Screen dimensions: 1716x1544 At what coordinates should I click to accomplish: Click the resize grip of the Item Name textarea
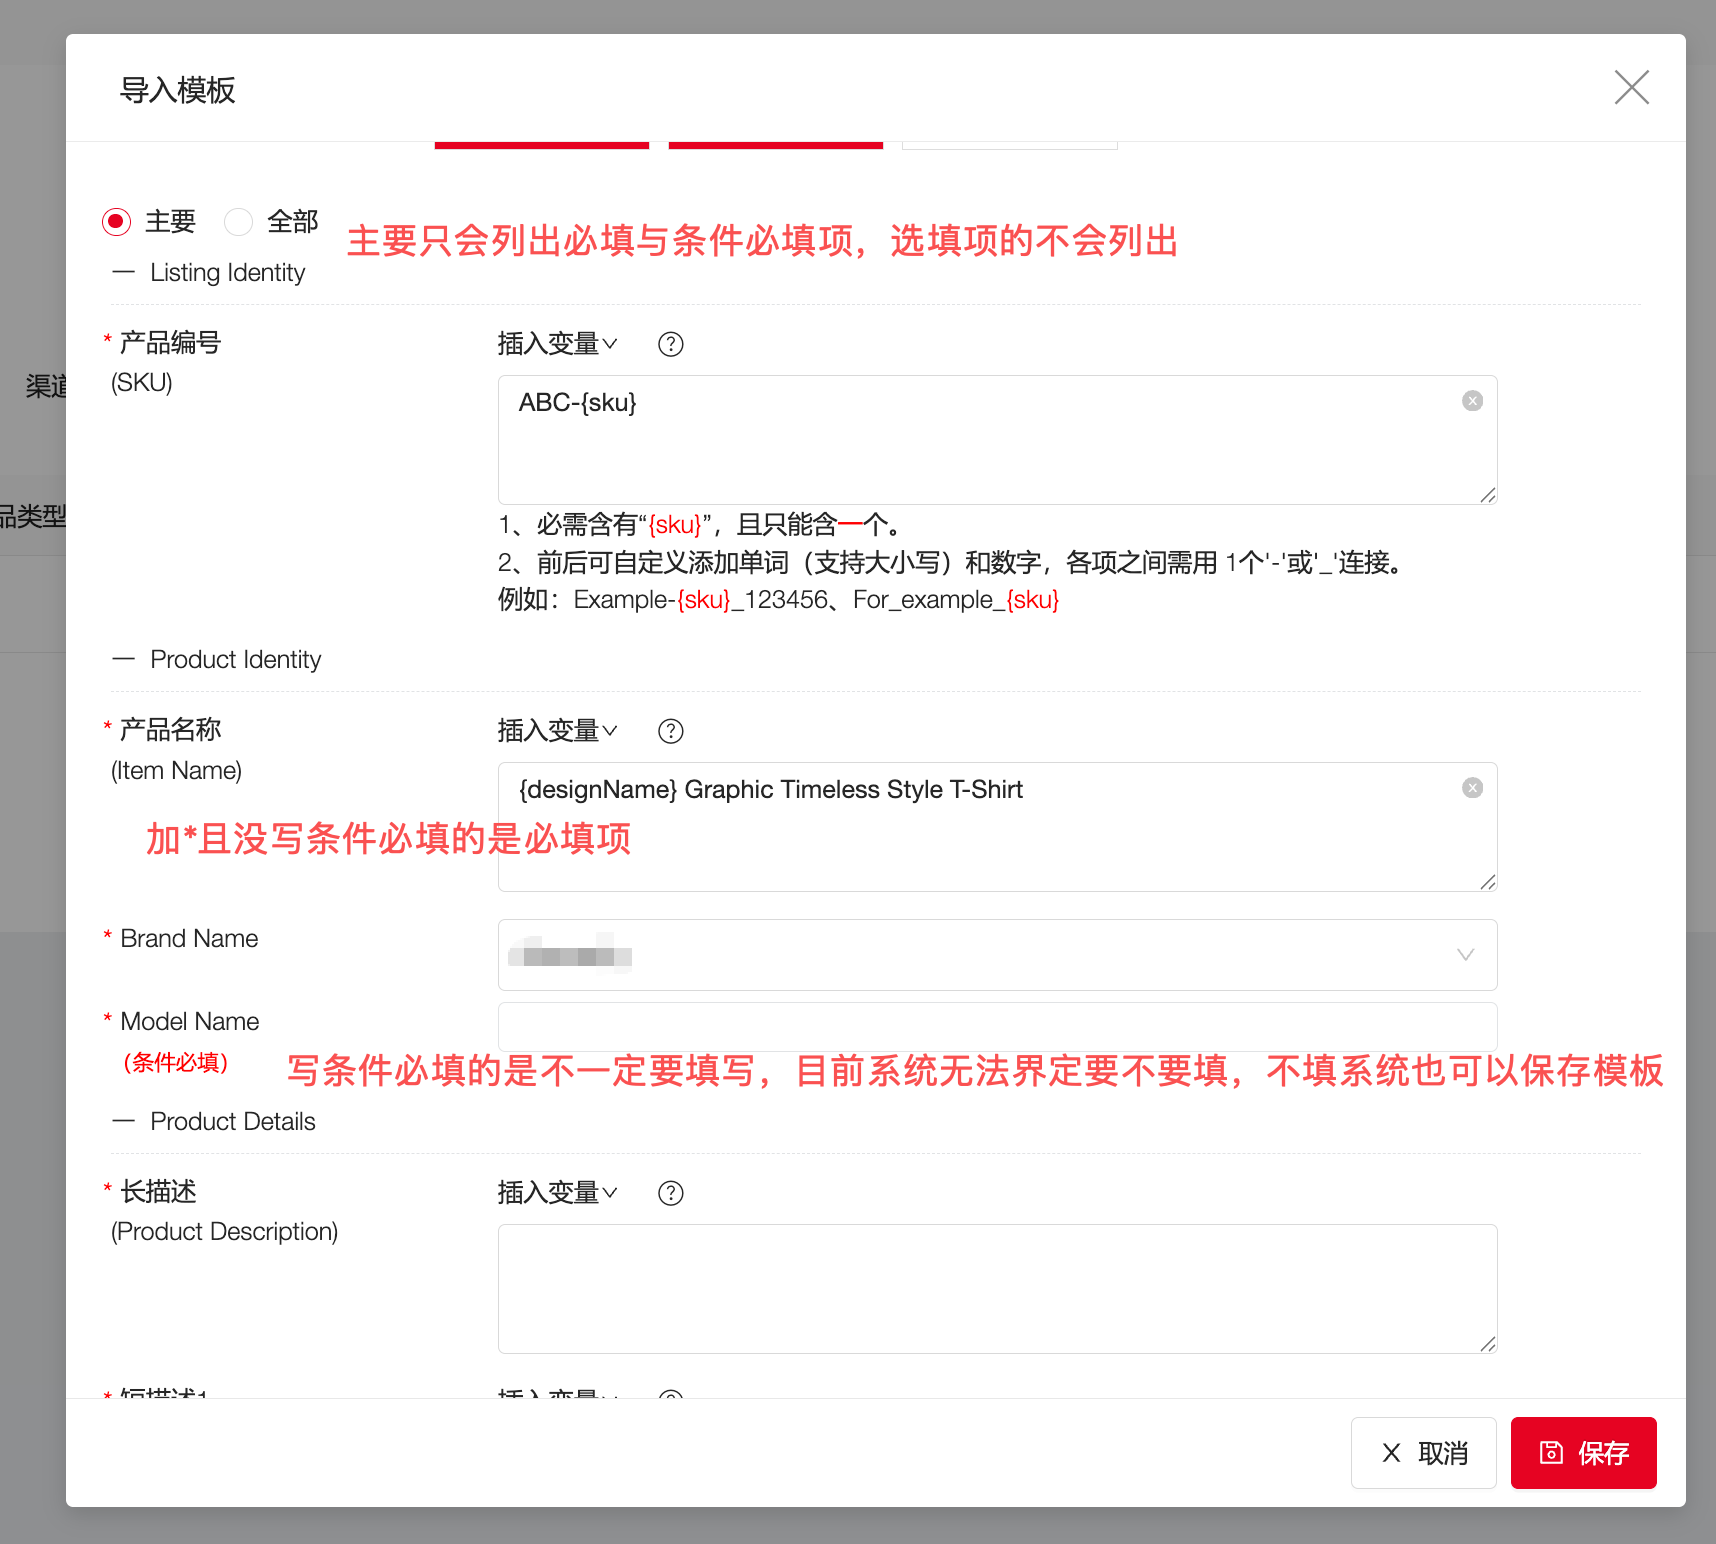(x=1487, y=881)
